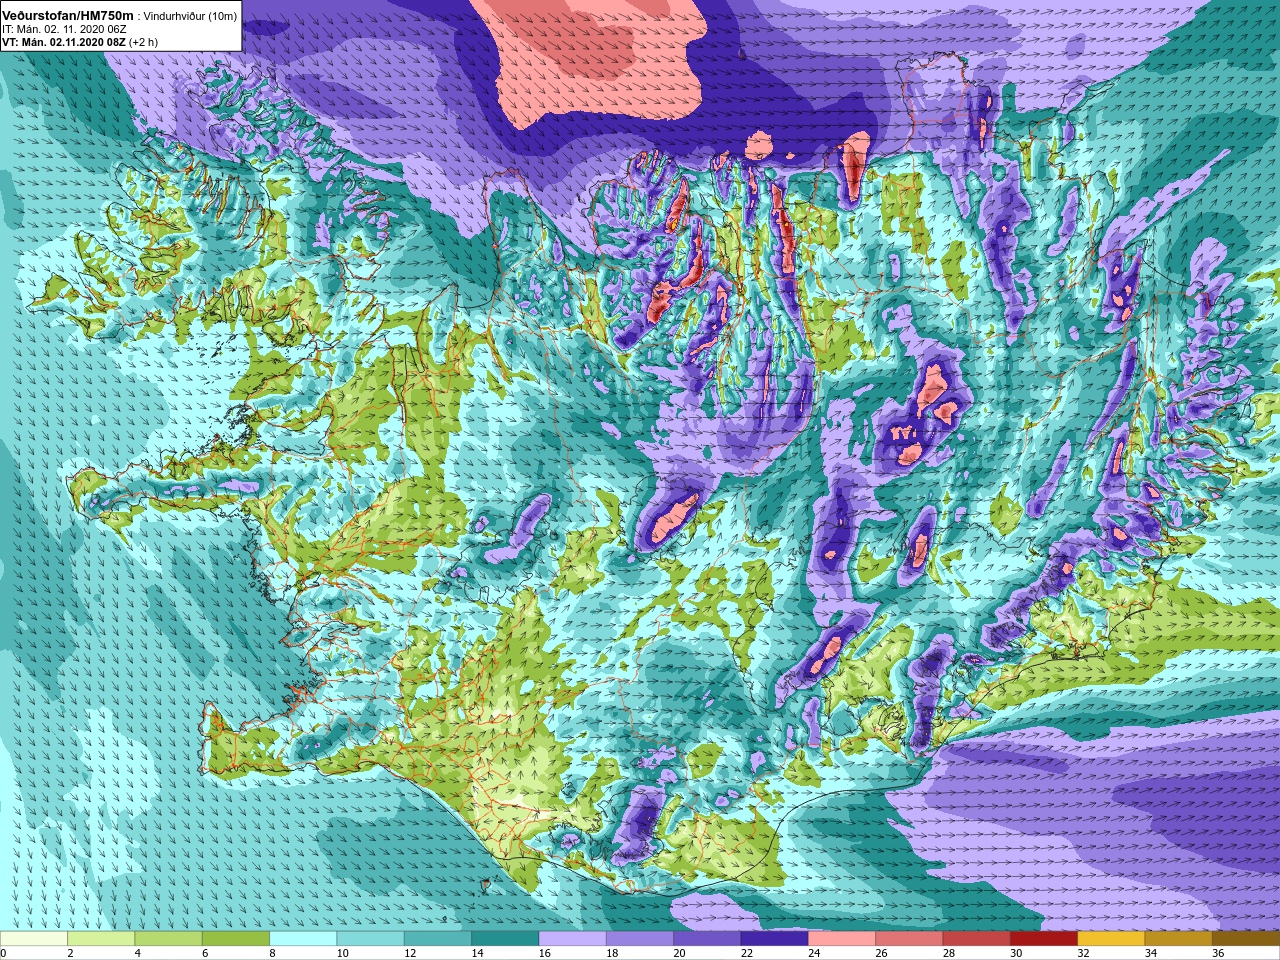Click the 'Veðurstofan/HM750m' title text
The image size is (1280, 960).
pos(68,15)
